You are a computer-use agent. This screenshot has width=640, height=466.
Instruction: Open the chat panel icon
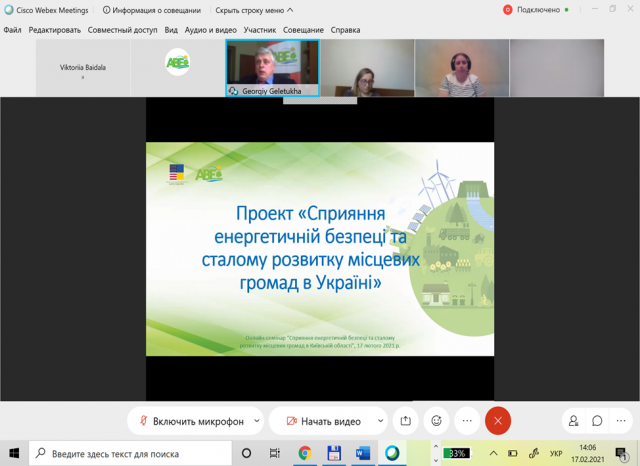(597, 421)
